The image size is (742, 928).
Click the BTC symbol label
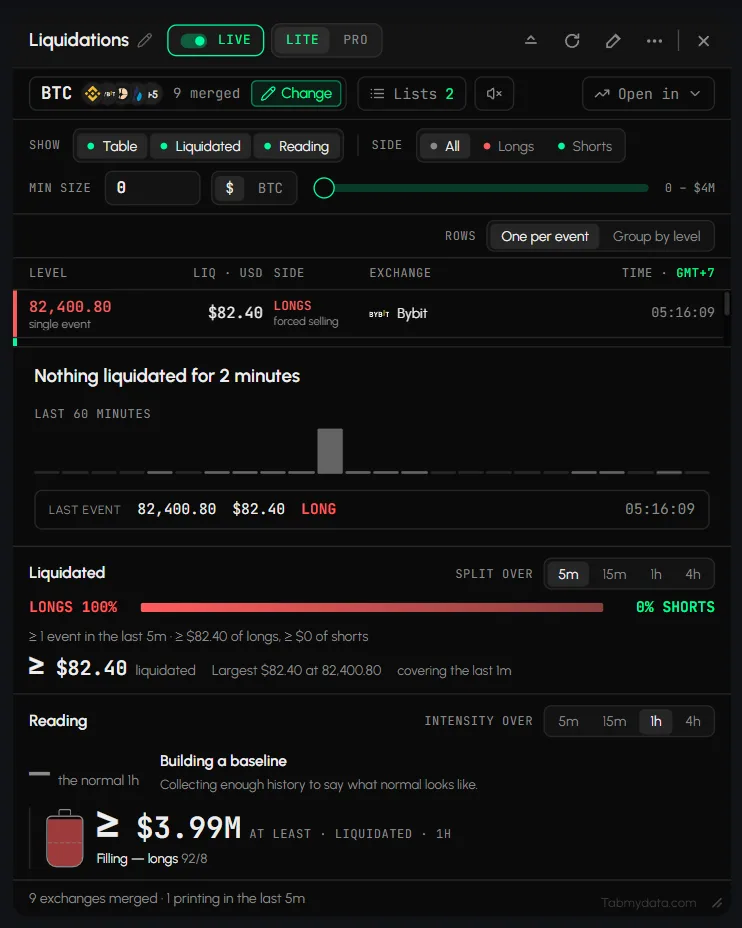(x=56, y=94)
